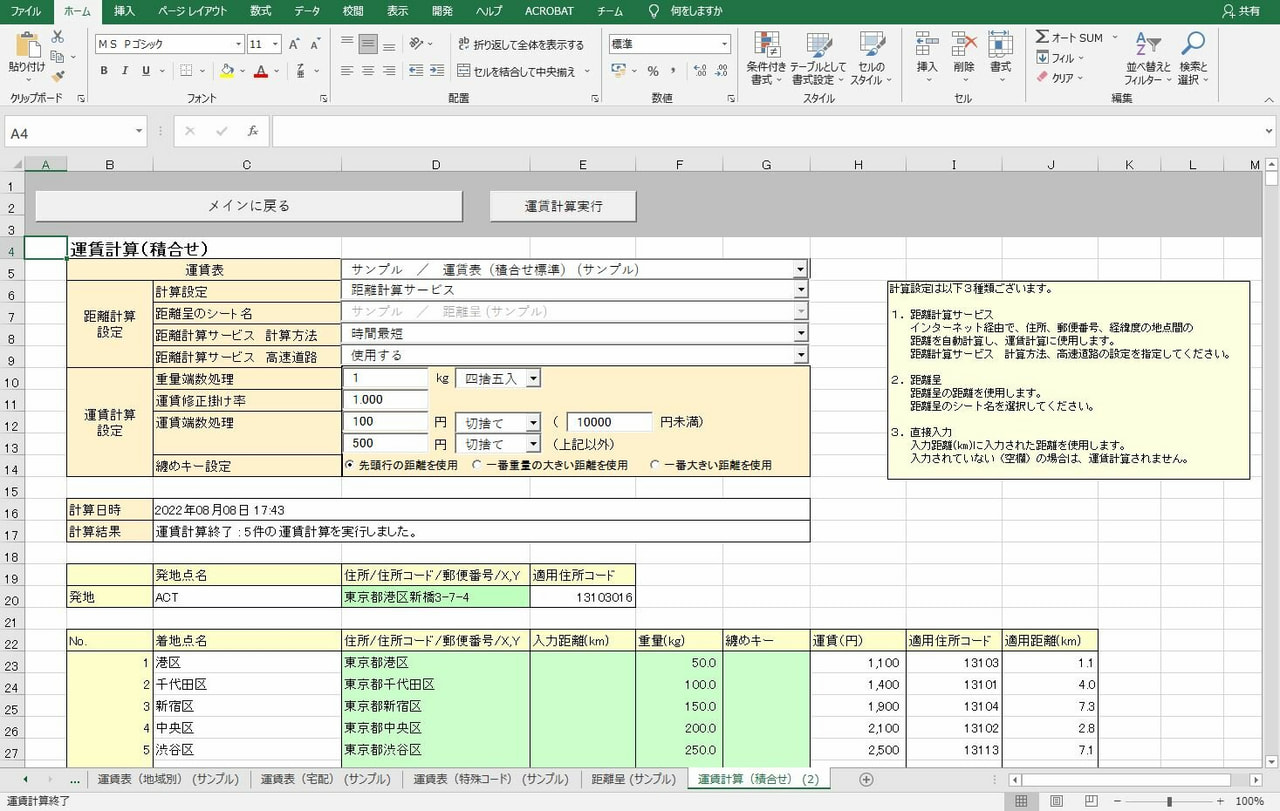The image size is (1280, 811).
Task: Open the 運賃表 dropdown list
Action: point(800,268)
